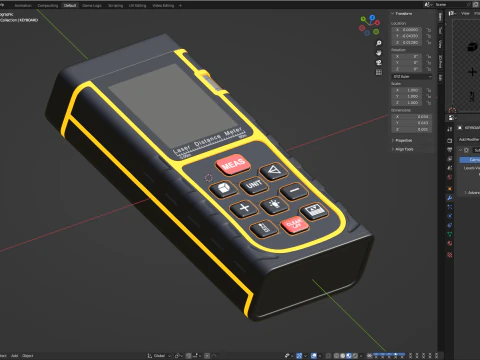Open the Tool properties tab icon

tap(450, 129)
